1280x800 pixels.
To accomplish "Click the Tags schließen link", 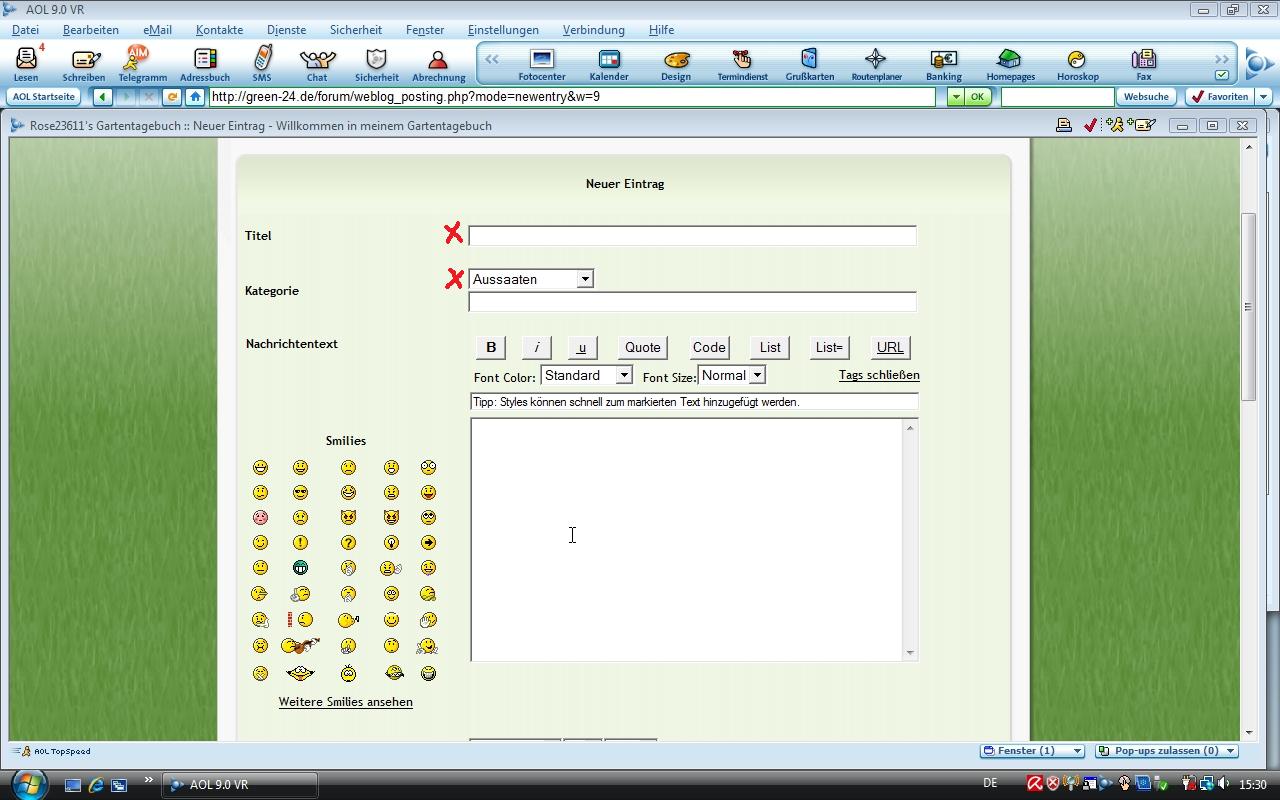I will coord(879,375).
